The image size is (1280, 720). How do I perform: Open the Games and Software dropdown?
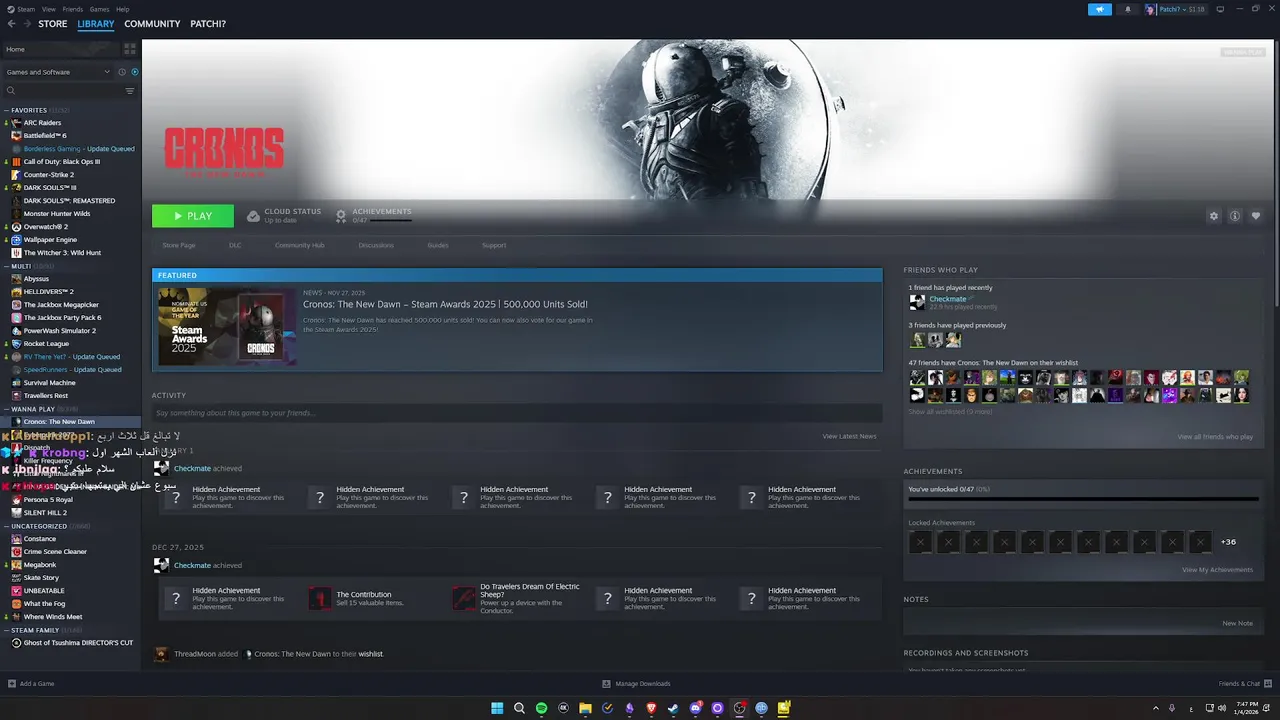(x=58, y=72)
